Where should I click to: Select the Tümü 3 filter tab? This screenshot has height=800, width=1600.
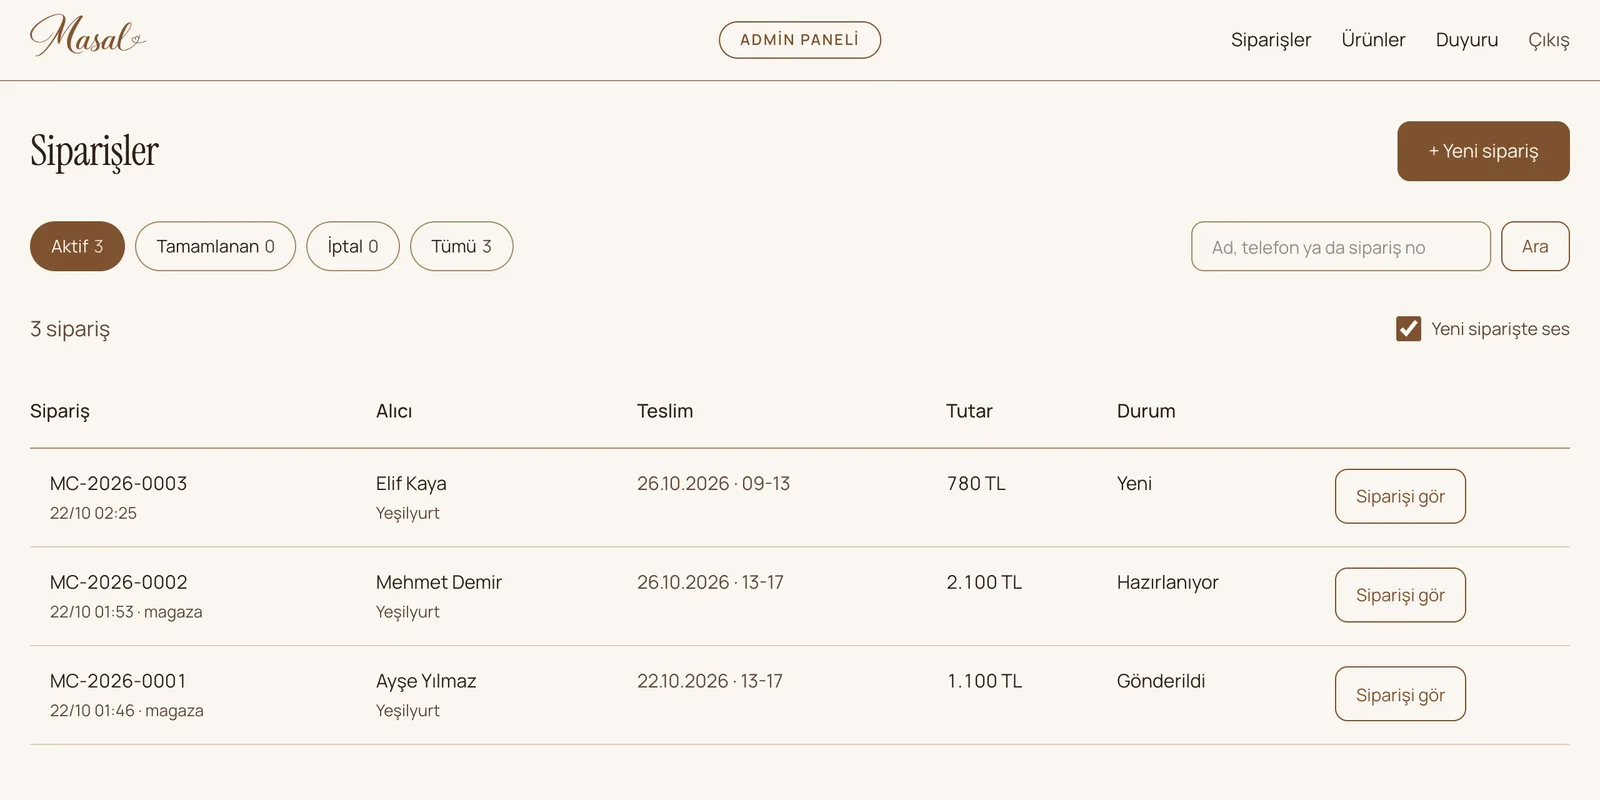click(x=461, y=246)
